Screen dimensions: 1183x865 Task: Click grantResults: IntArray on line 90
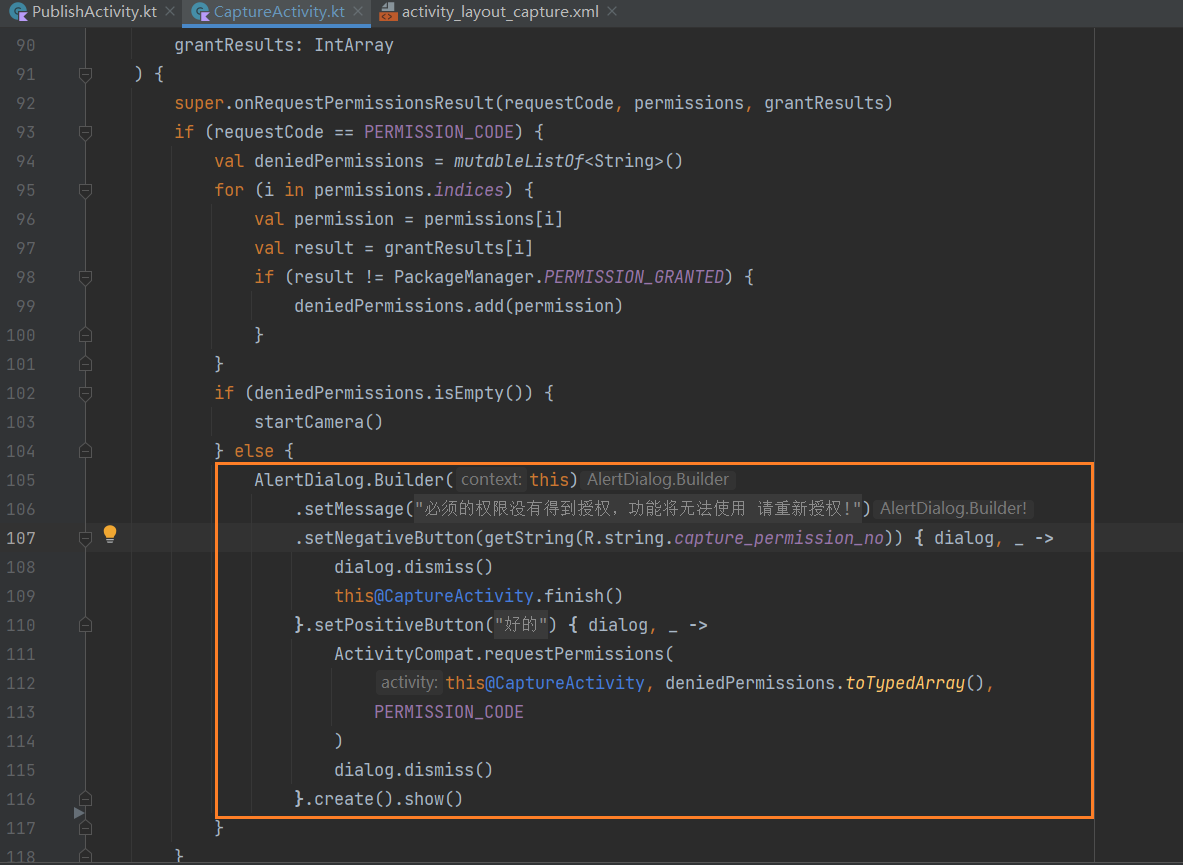tap(284, 45)
